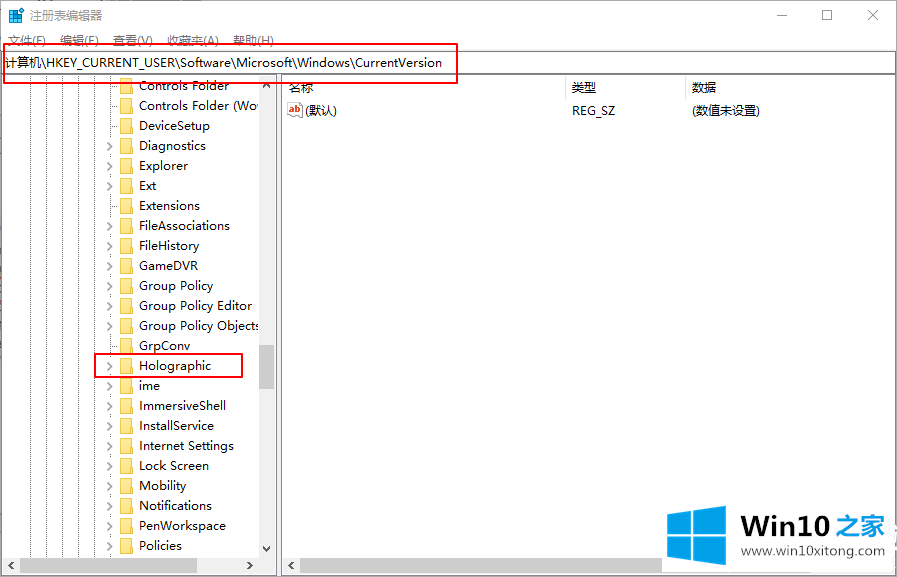The height and width of the screenshot is (577, 897).
Task: Click the InstallService folder icon
Action: click(x=126, y=426)
